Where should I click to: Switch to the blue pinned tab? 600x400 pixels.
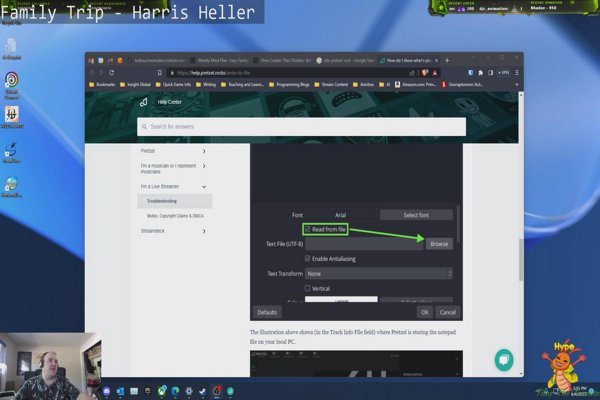pos(101,60)
